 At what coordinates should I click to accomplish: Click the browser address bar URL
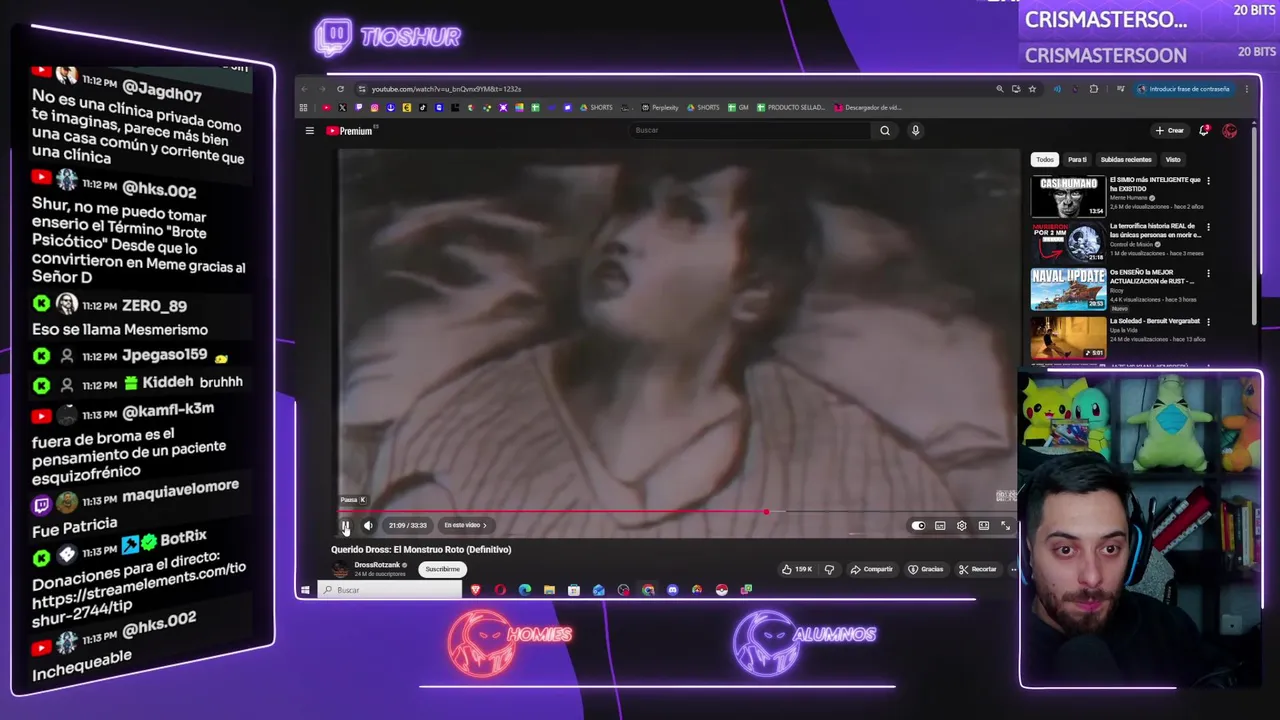(446, 89)
